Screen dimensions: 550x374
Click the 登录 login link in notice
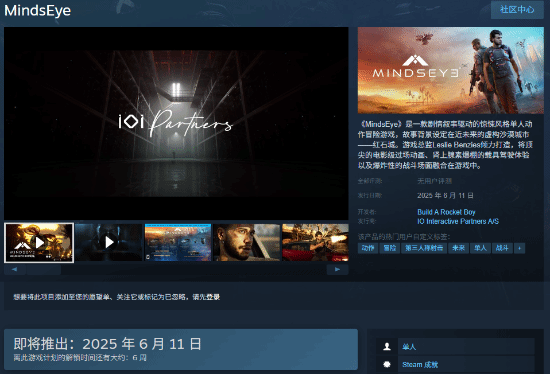pos(213,297)
